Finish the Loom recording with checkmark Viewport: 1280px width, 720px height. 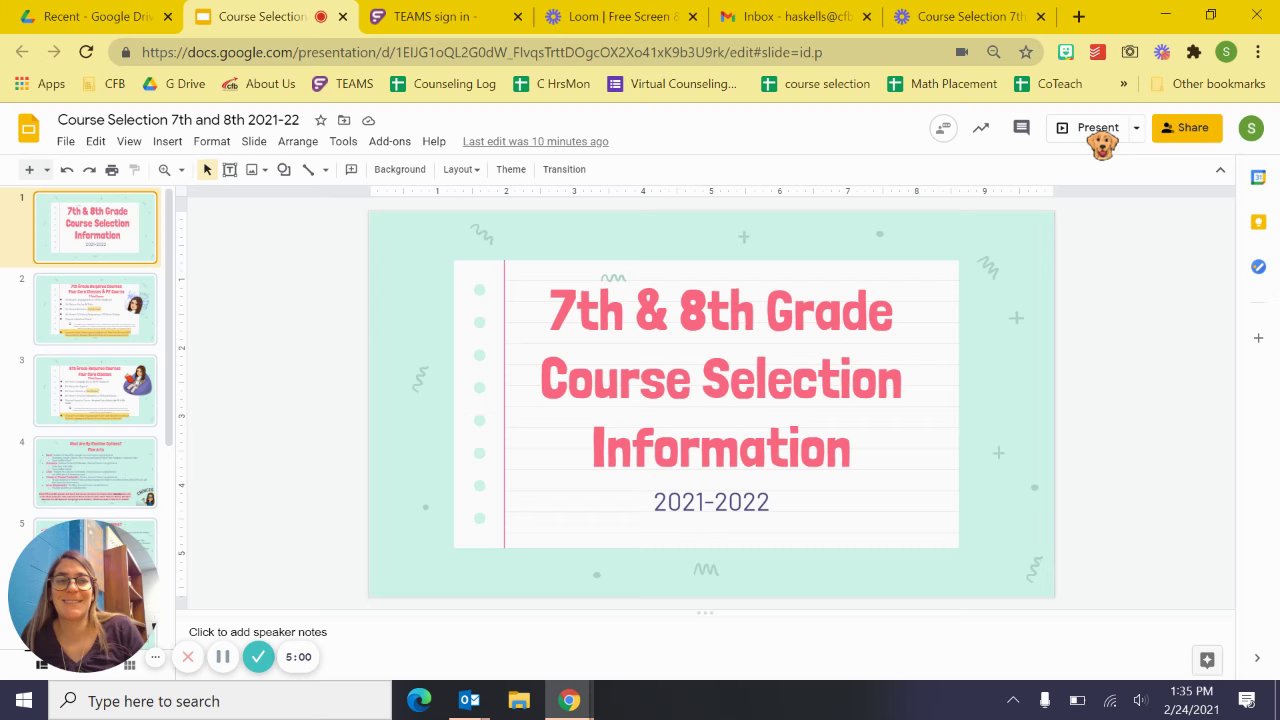(x=258, y=657)
